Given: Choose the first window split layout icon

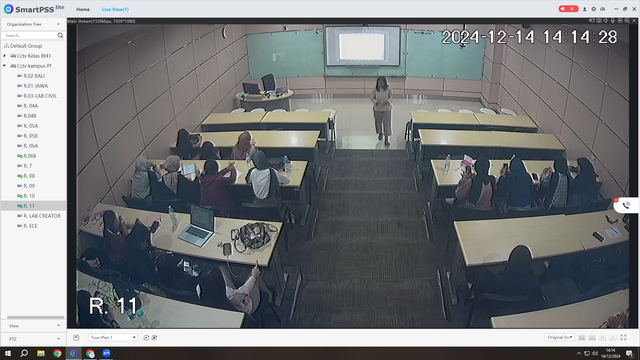Looking at the screenshot, I should pyautogui.click(x=582, y=338).
